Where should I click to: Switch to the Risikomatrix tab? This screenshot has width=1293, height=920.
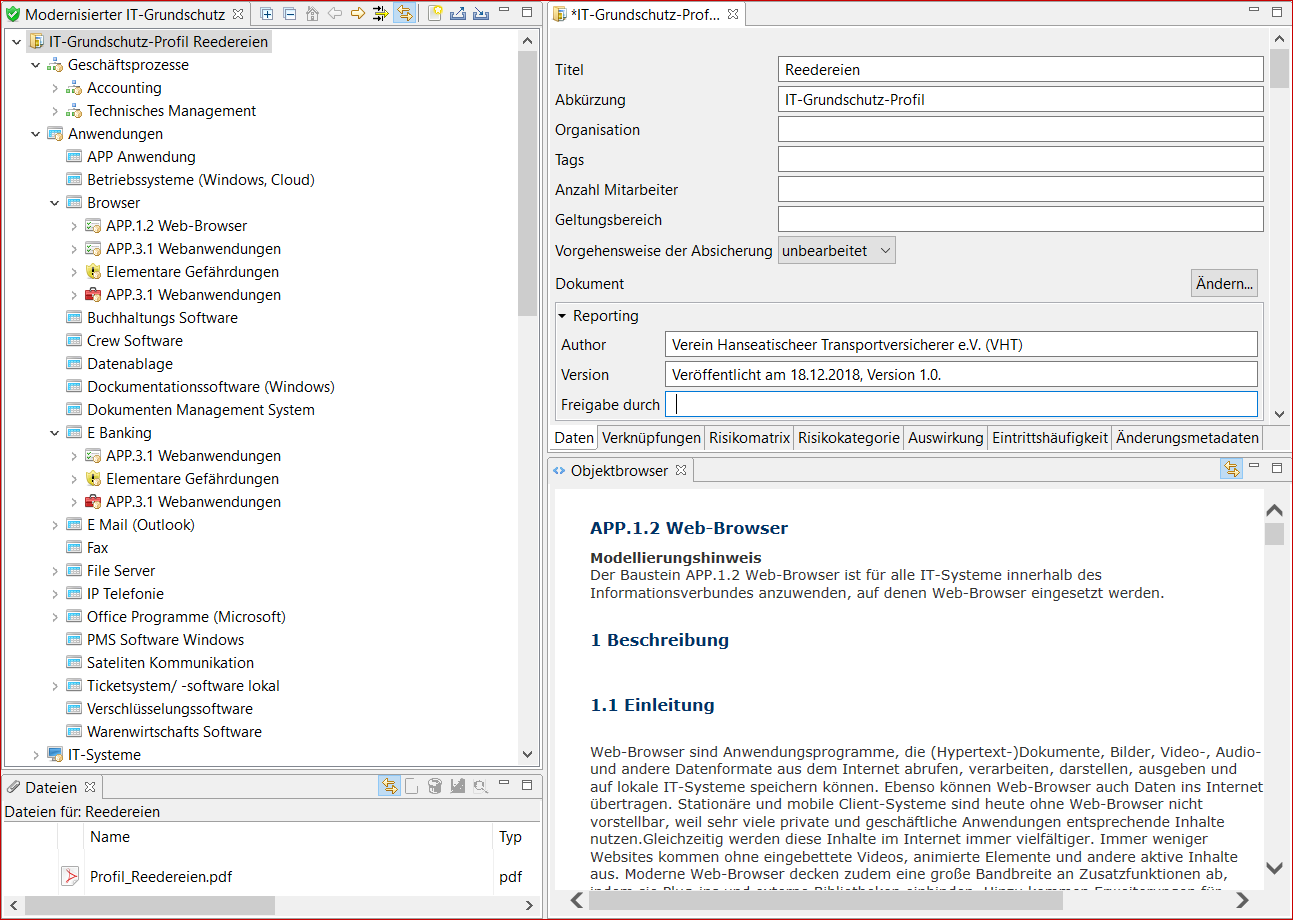tap(749, 438)
